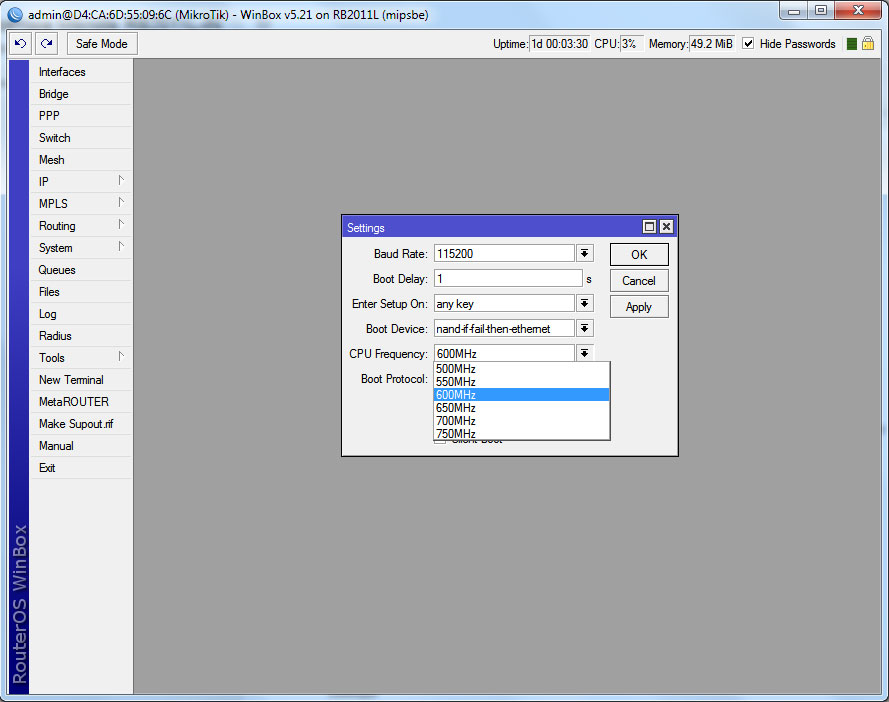Open the System menu in sidebar
The width and height of the screenshot is (889, 702).
(56, 248)
